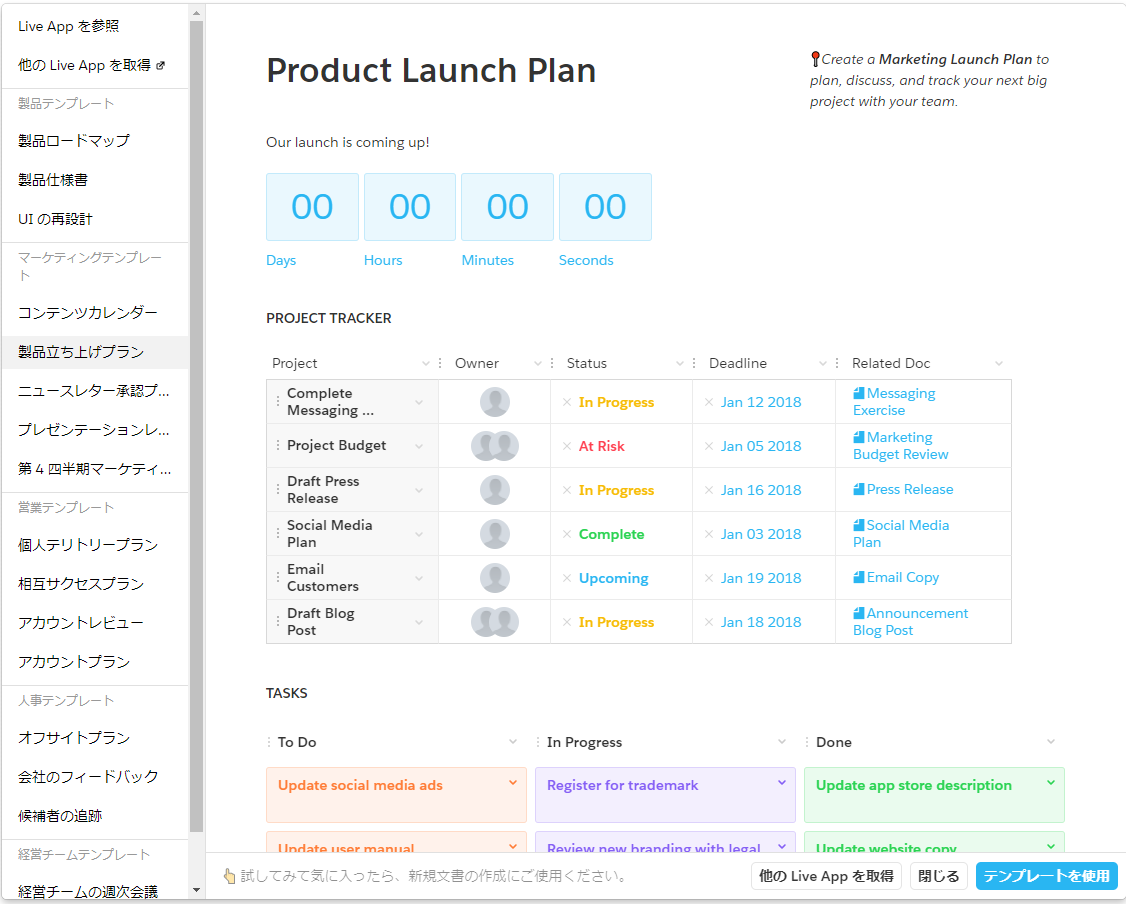The image size is (1126, 904).
Task: Expand the Update social media ads card chevron
Action: click(513, 783)
